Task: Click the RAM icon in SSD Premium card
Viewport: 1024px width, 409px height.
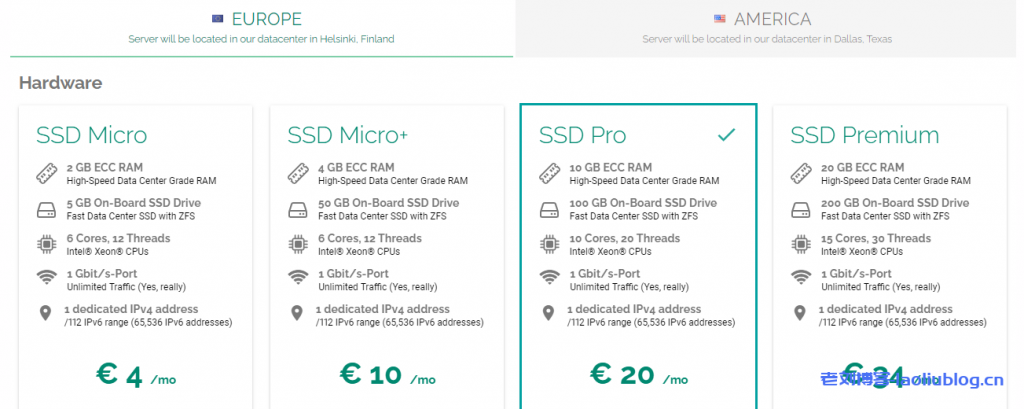Action: [x=800, y=173]
